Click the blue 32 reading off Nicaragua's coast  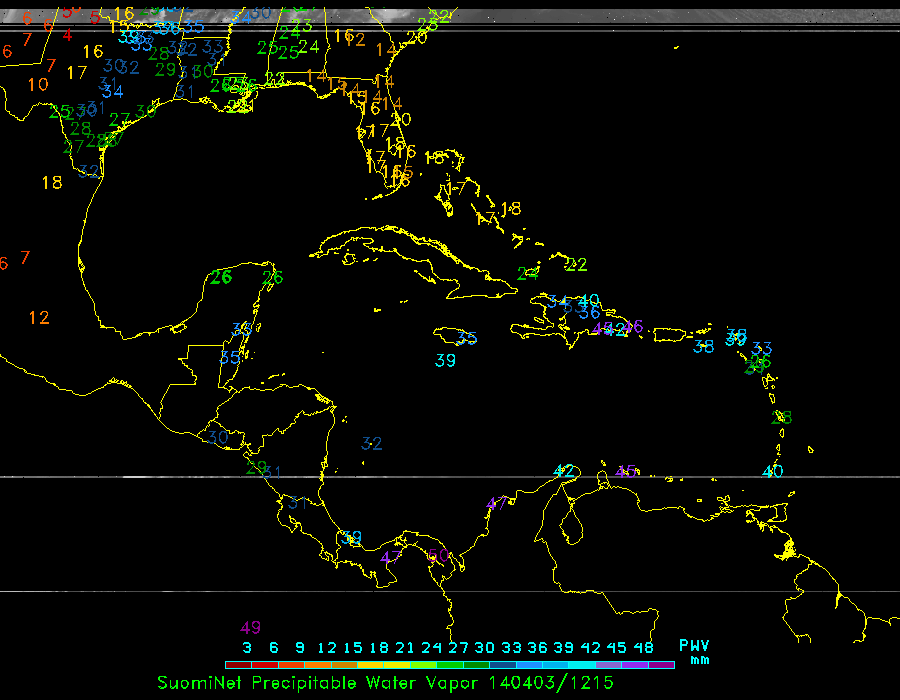click(372, 443)
